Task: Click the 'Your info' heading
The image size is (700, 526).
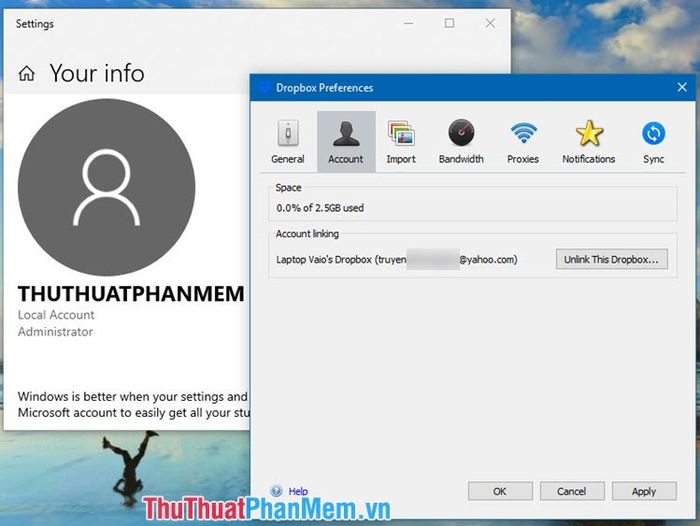Action: (97, 73)
